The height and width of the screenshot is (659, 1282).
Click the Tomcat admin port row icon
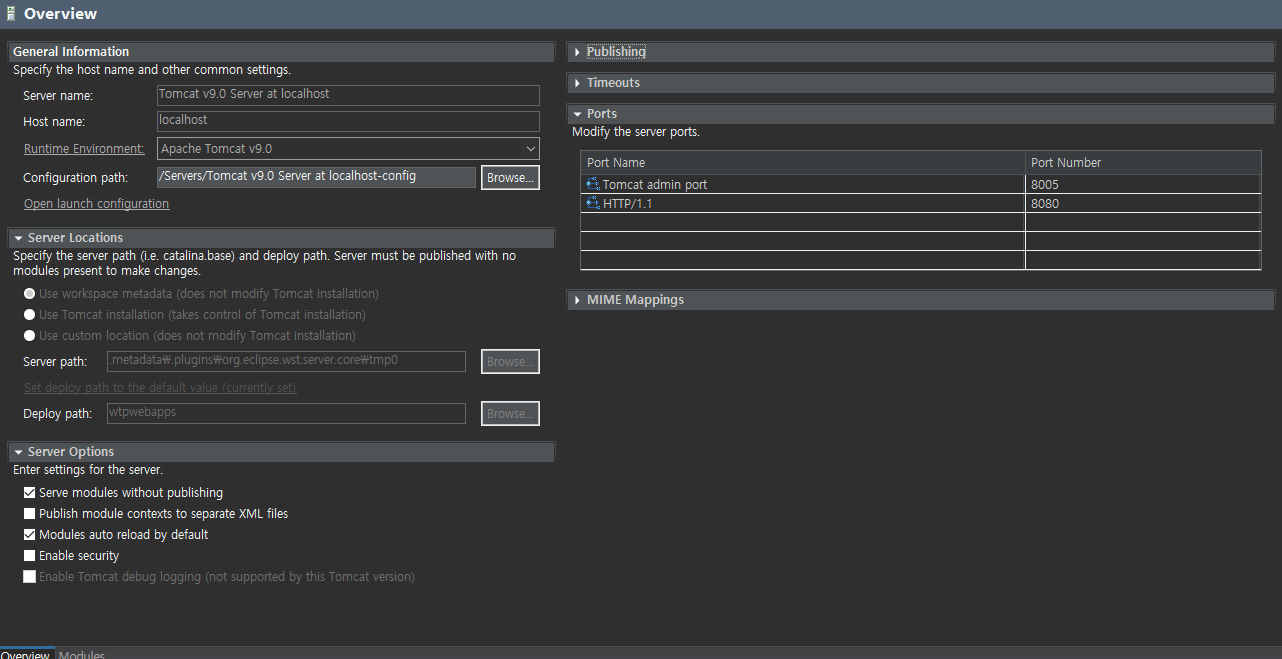(593, 185)
